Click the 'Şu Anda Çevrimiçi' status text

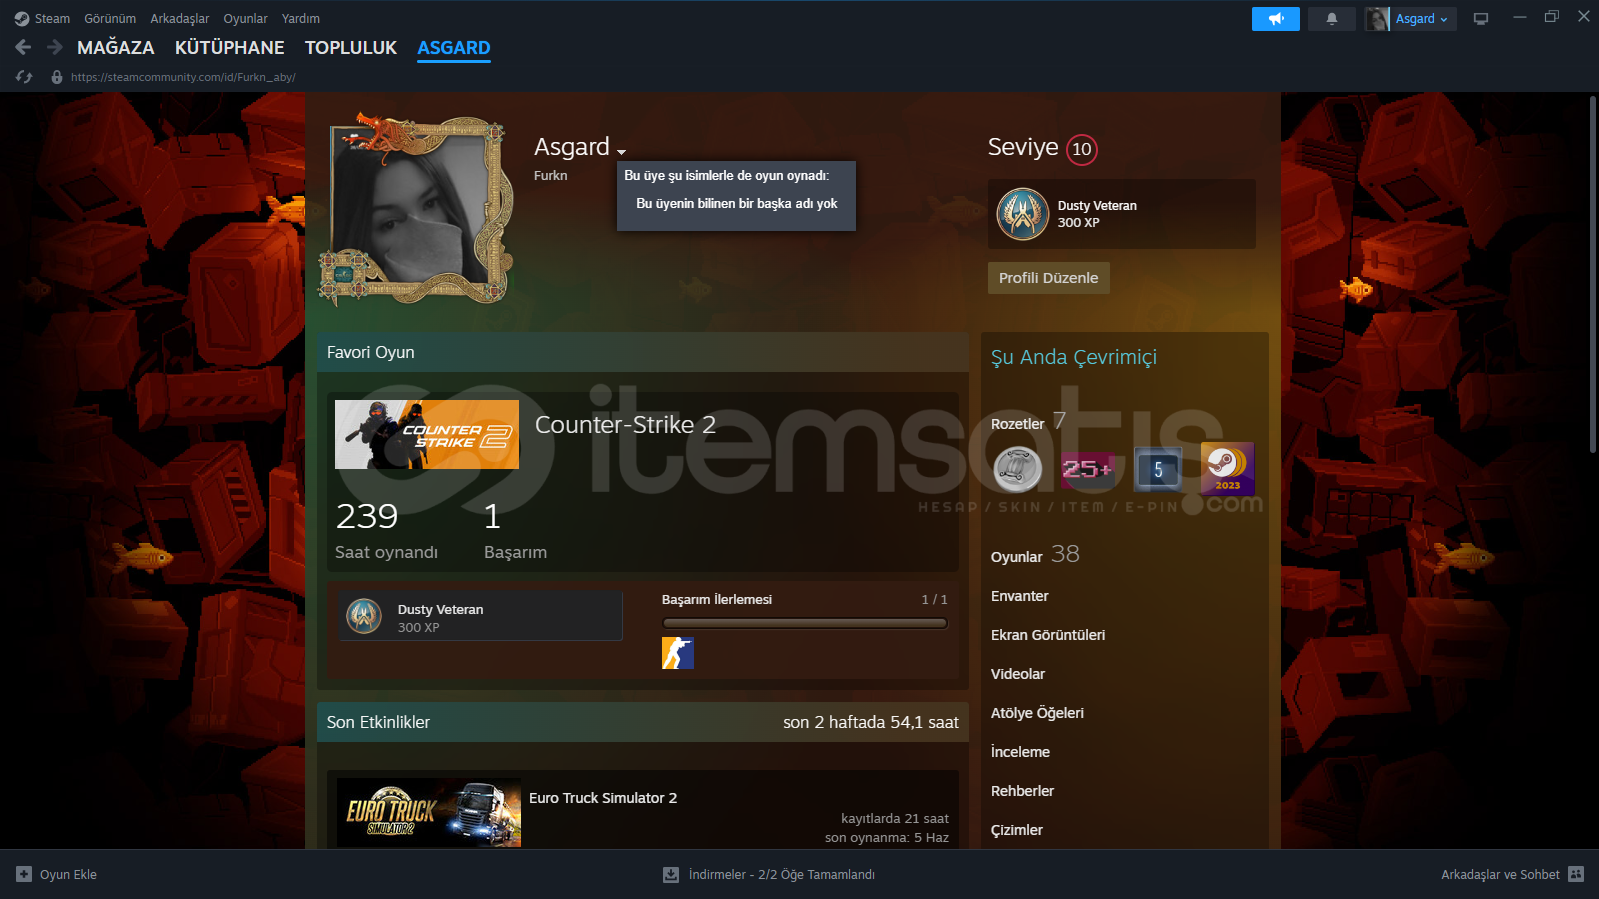[x=1074, y=357]
